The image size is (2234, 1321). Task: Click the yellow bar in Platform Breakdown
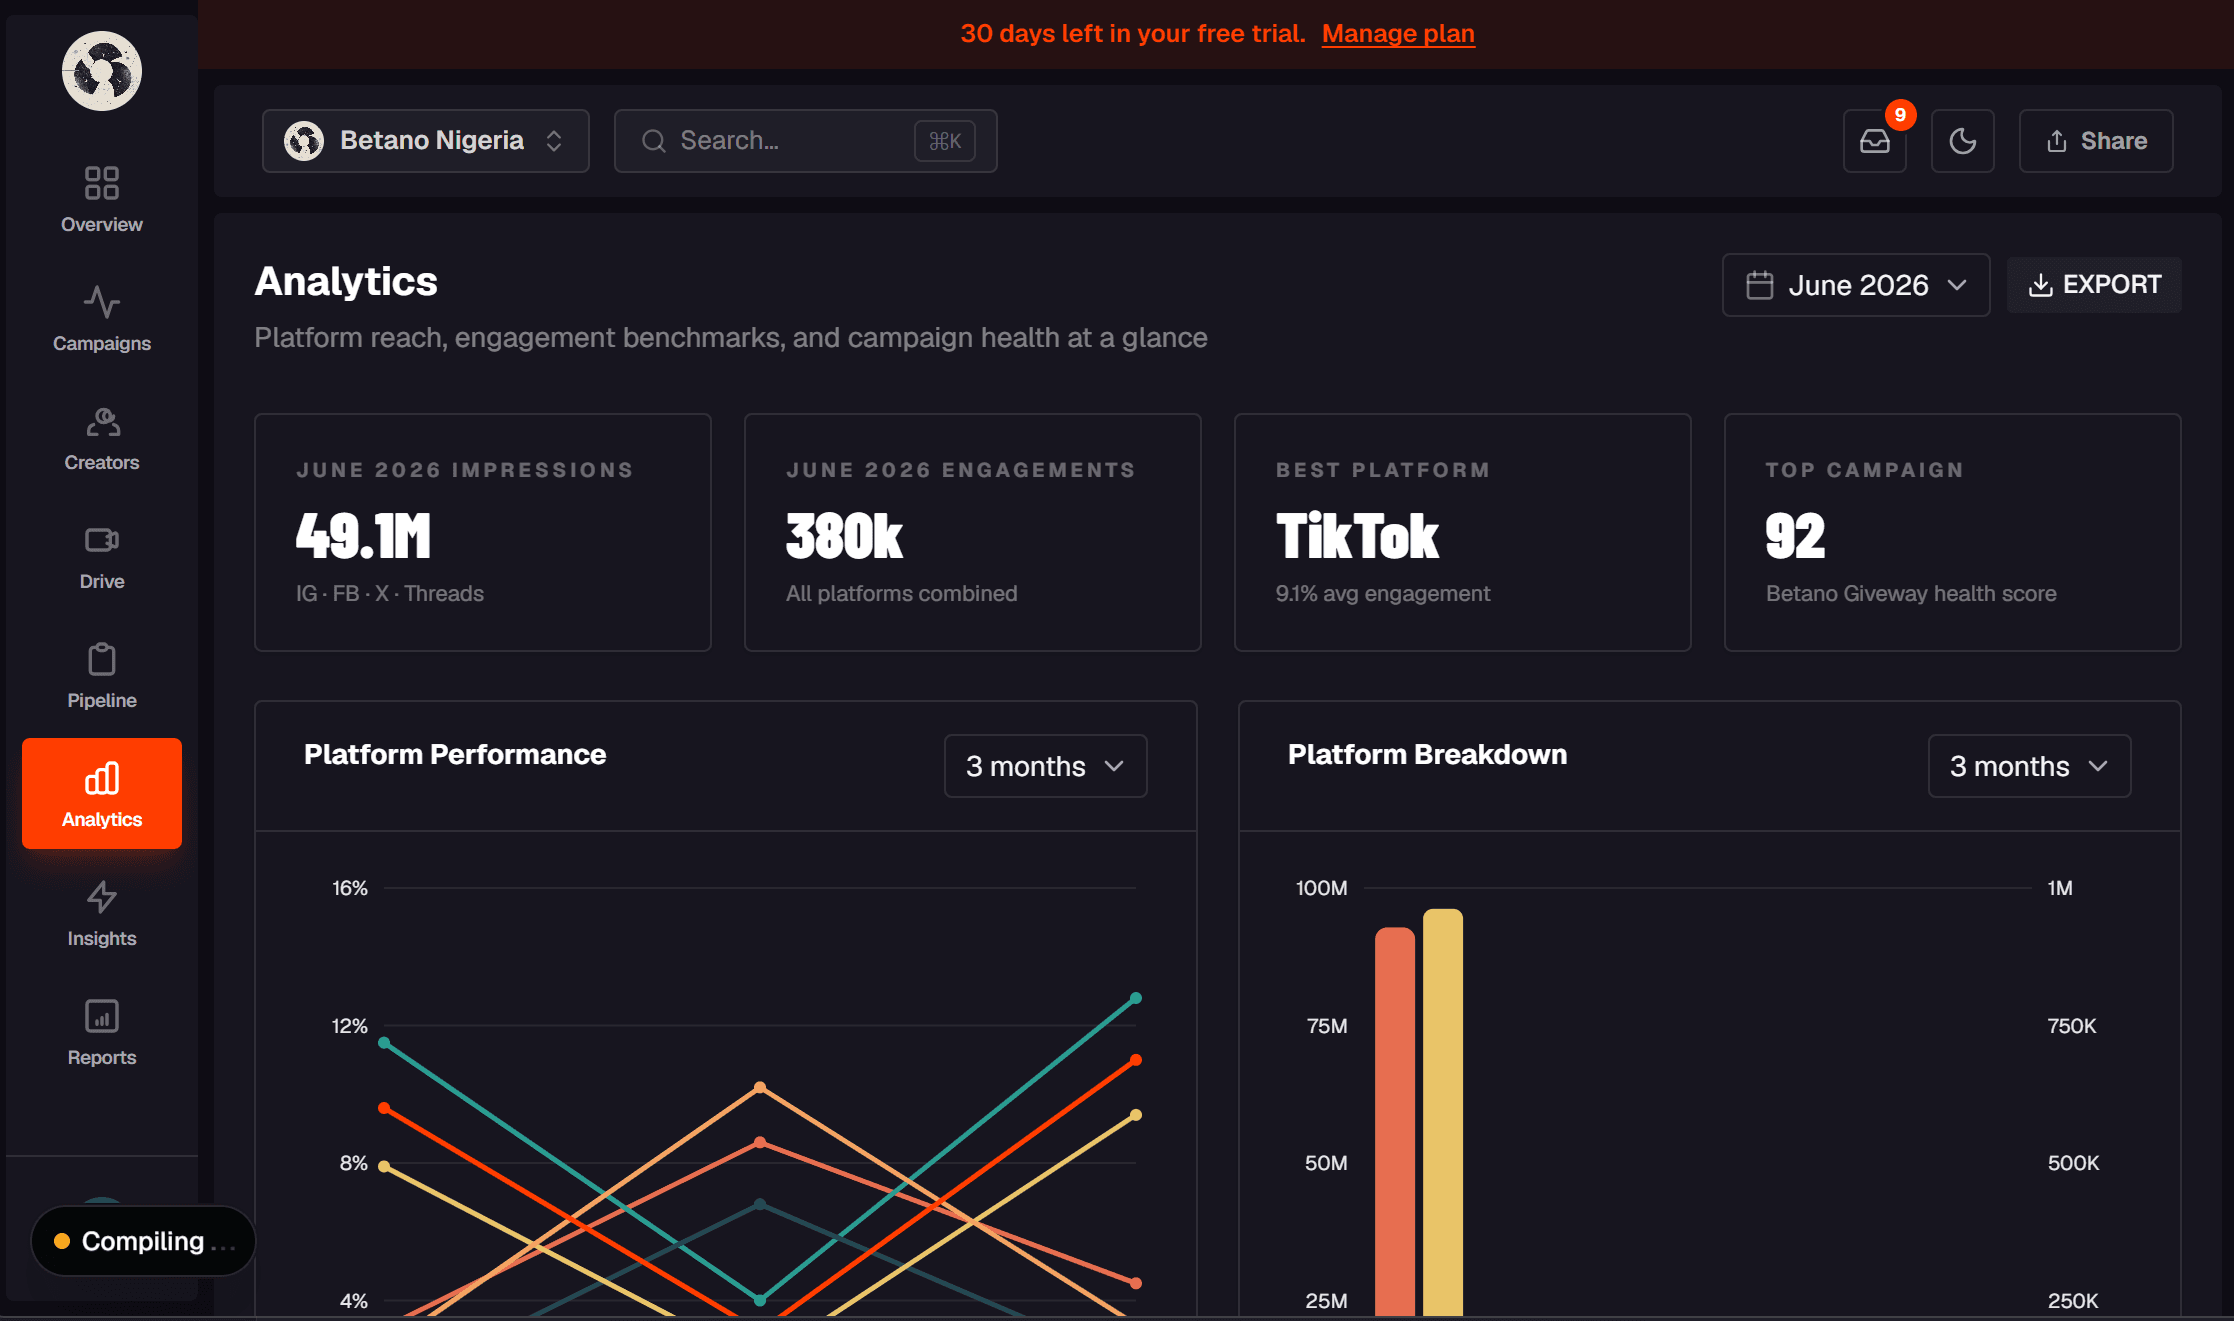tap(1443, 1112)
